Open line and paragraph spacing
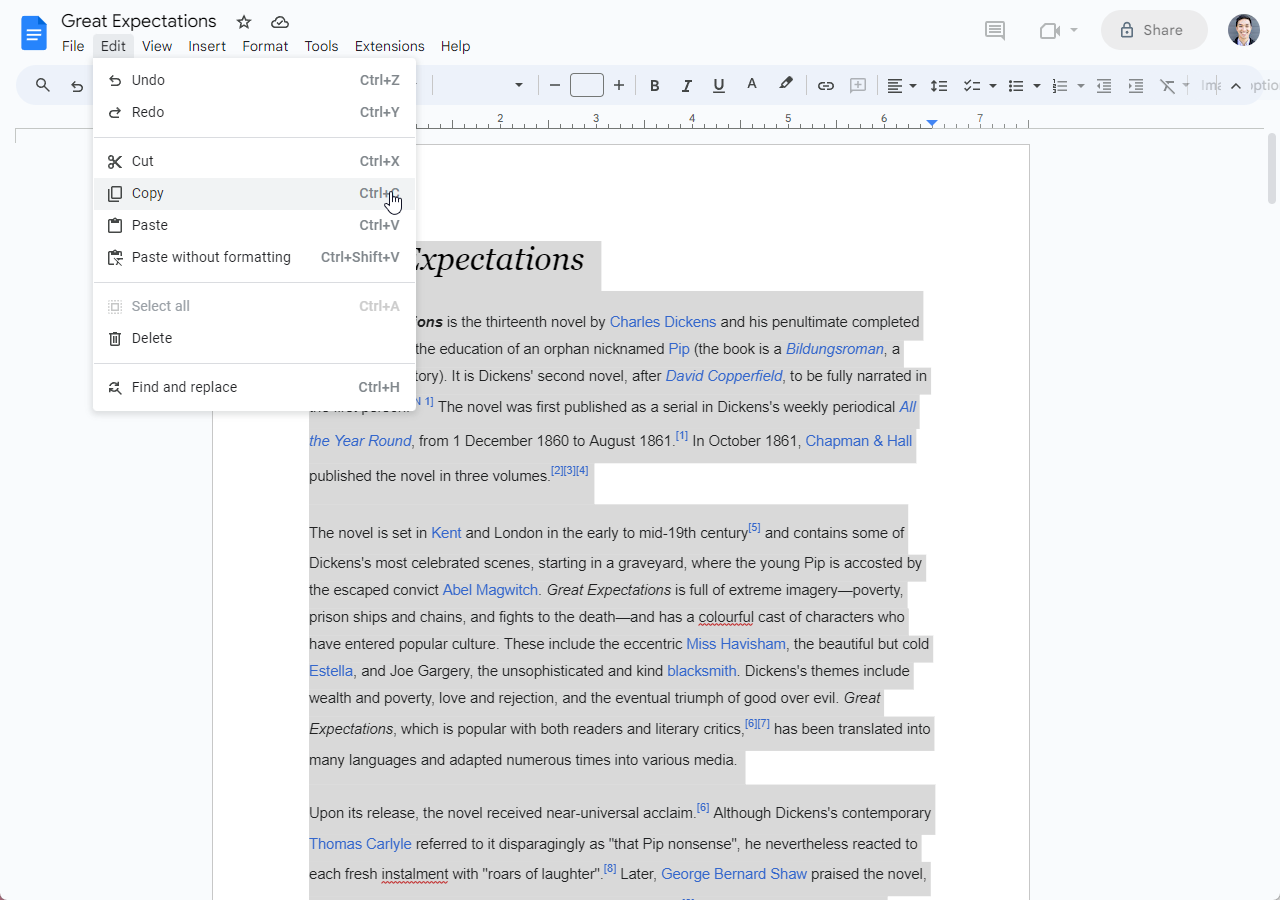The image size is (1280, 900). coord(939,86)
